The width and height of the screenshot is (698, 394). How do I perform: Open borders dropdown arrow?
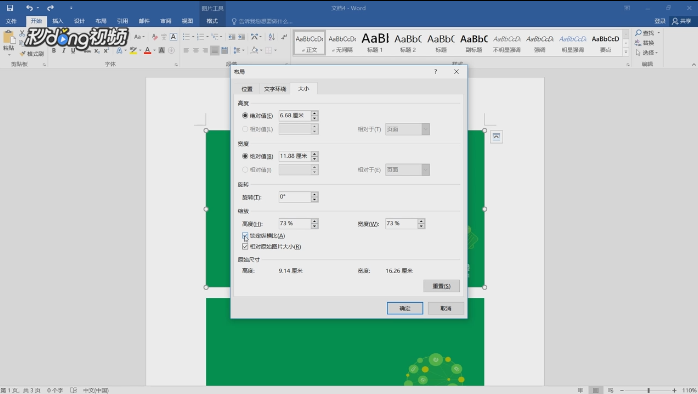tap(276, 51)
